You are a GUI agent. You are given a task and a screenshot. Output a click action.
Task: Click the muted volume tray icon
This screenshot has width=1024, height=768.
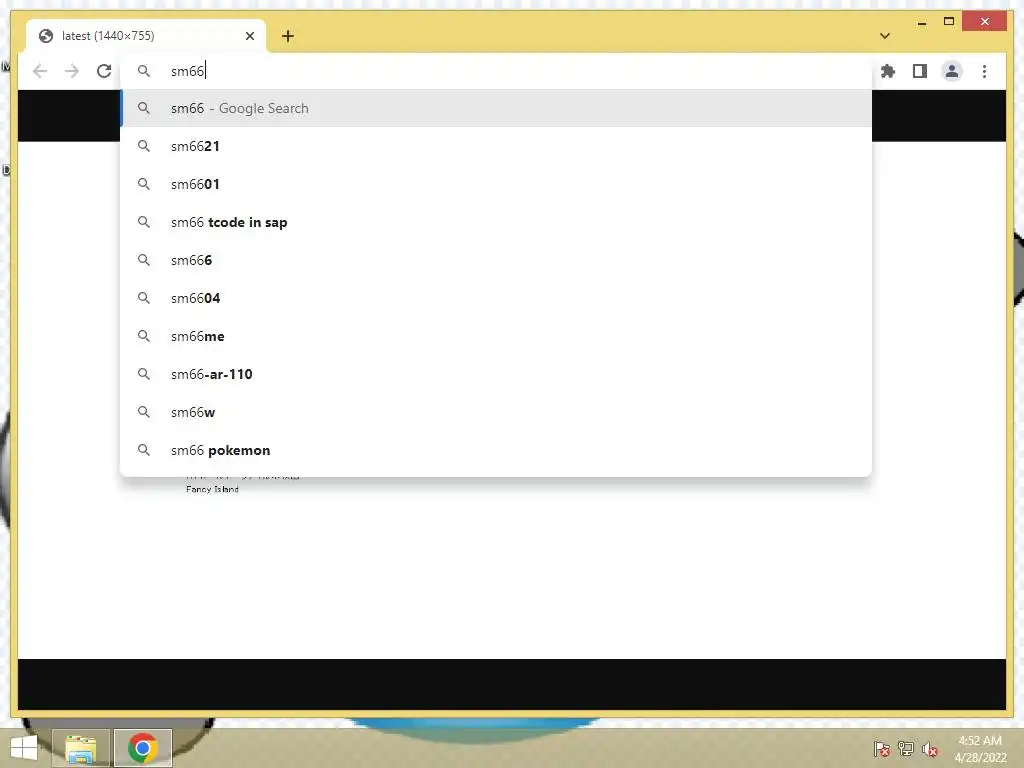coord(930,749)
